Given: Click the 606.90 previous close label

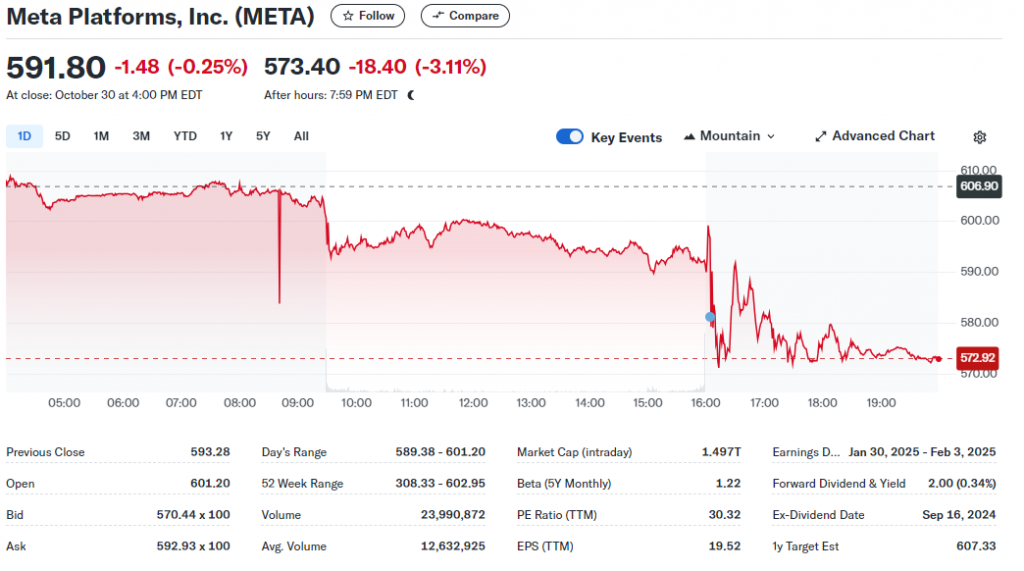Looking at the screenshot, I should [x=979, y=186].
